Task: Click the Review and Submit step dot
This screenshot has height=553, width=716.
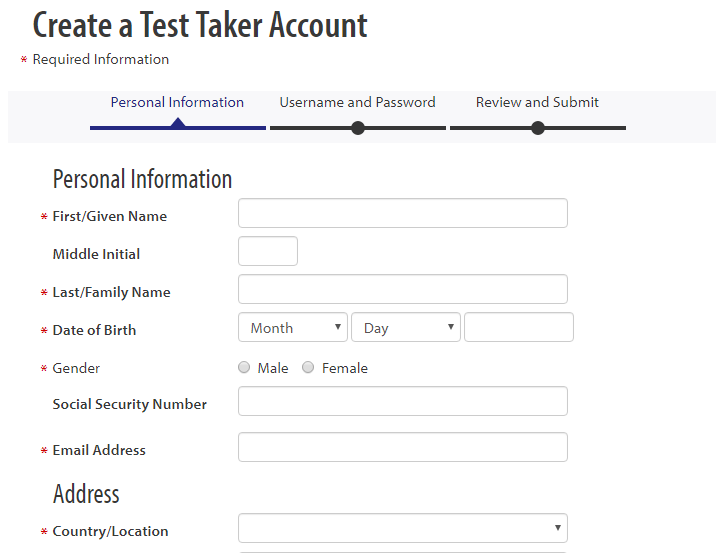Action: 538,128
